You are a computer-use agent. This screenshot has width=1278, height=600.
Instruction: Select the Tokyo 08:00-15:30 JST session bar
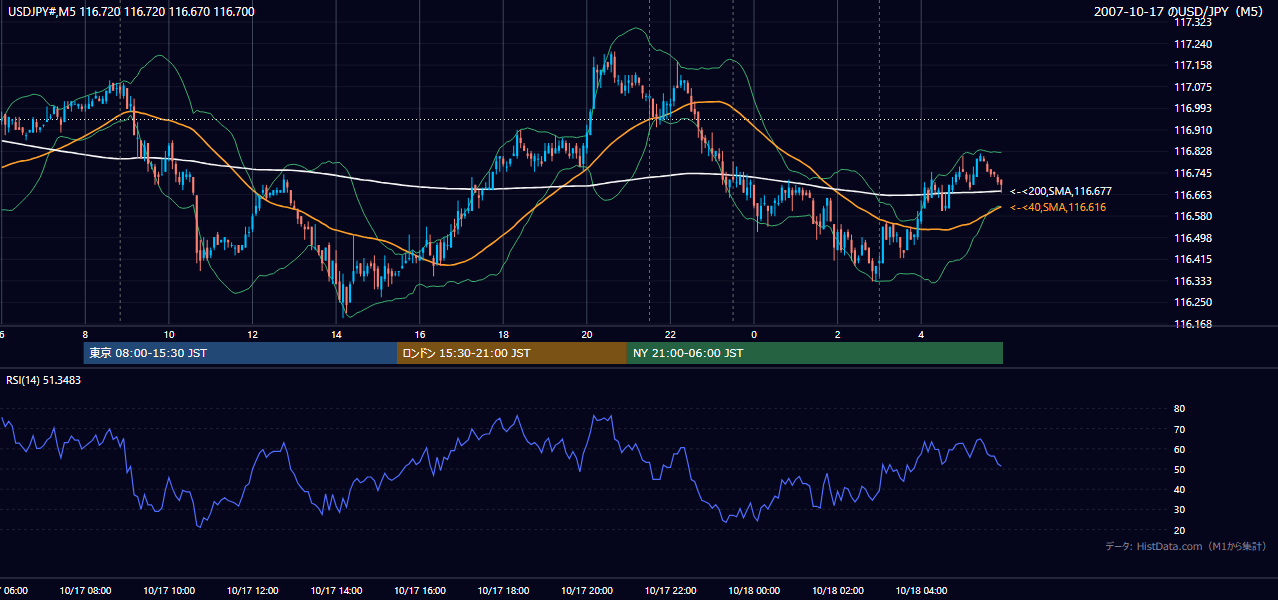click(x=240, y=353)
